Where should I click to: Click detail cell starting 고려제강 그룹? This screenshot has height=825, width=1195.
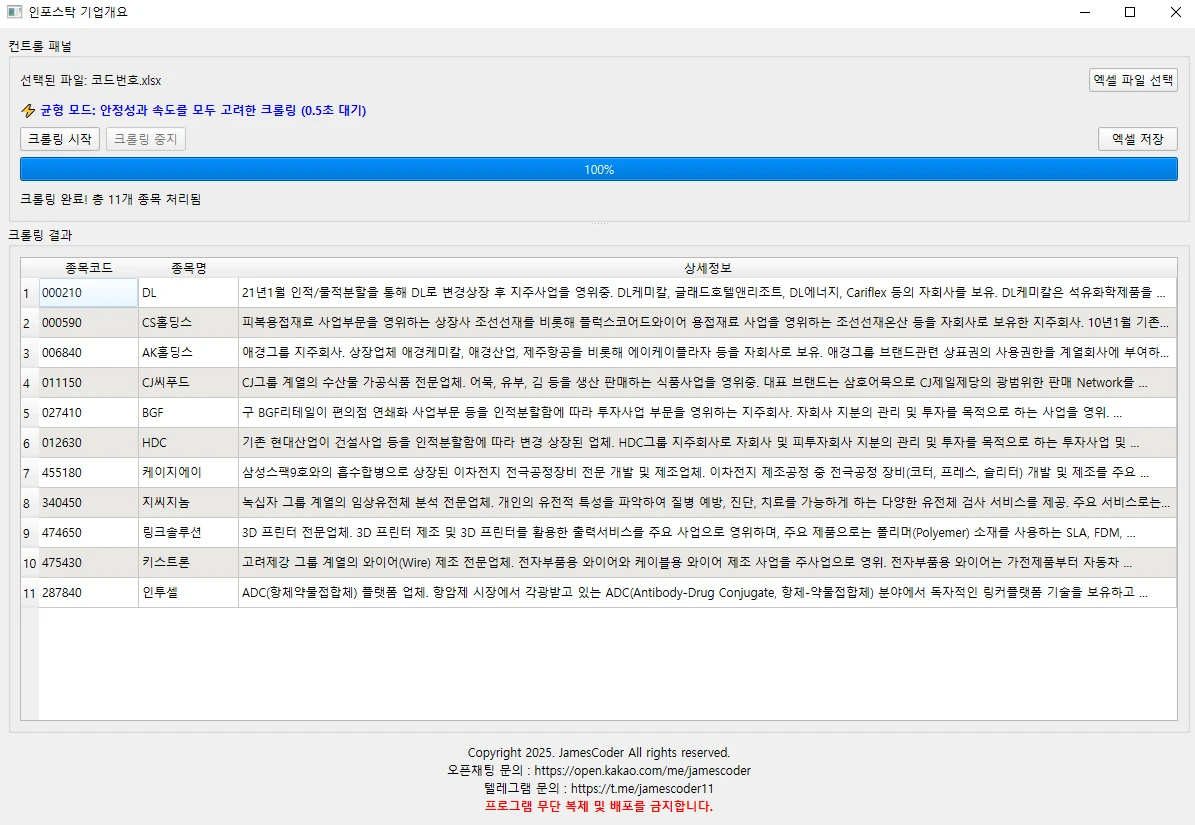(707, 562)
